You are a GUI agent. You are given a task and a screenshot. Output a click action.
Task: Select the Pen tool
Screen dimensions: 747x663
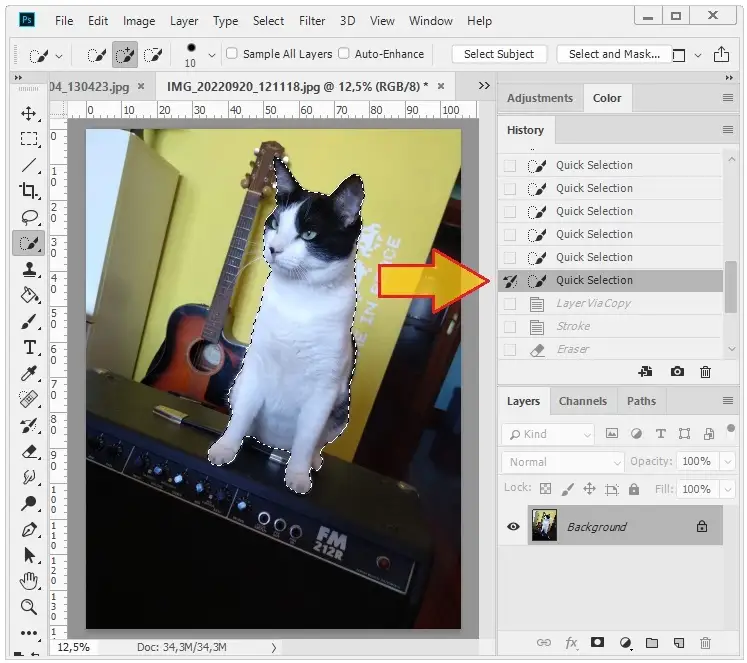29,529
